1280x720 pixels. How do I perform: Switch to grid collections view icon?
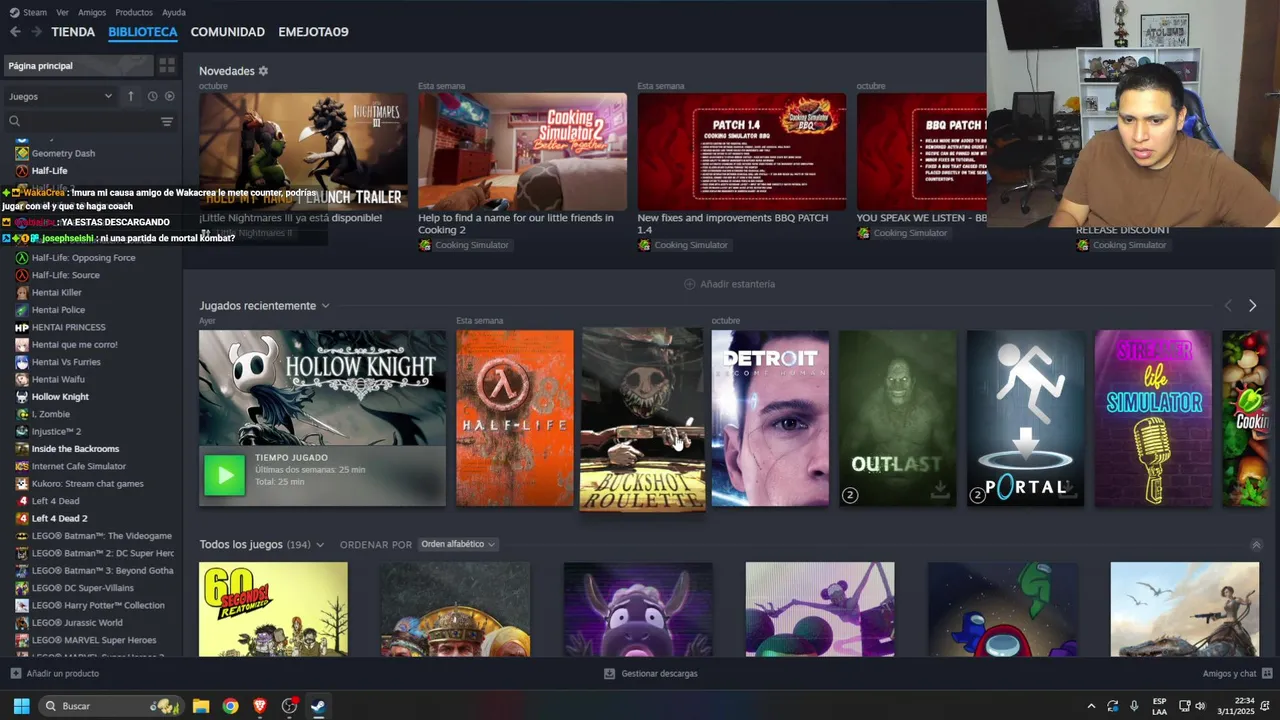click(167, 66)
